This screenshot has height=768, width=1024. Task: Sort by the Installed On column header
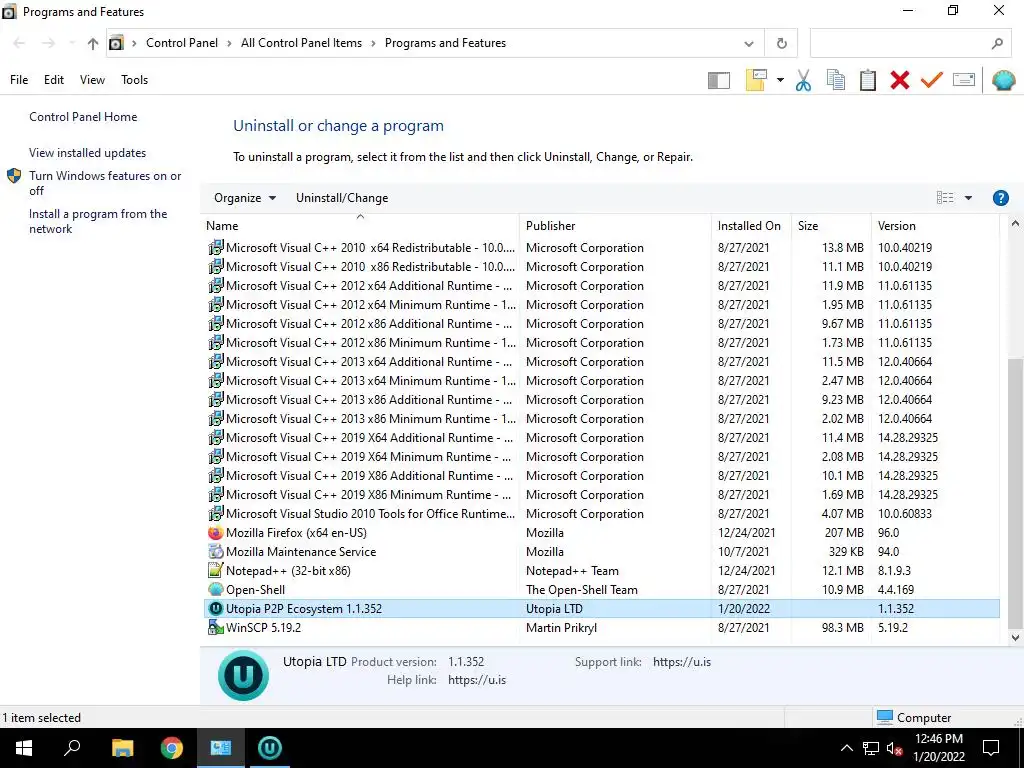[749, 226]
